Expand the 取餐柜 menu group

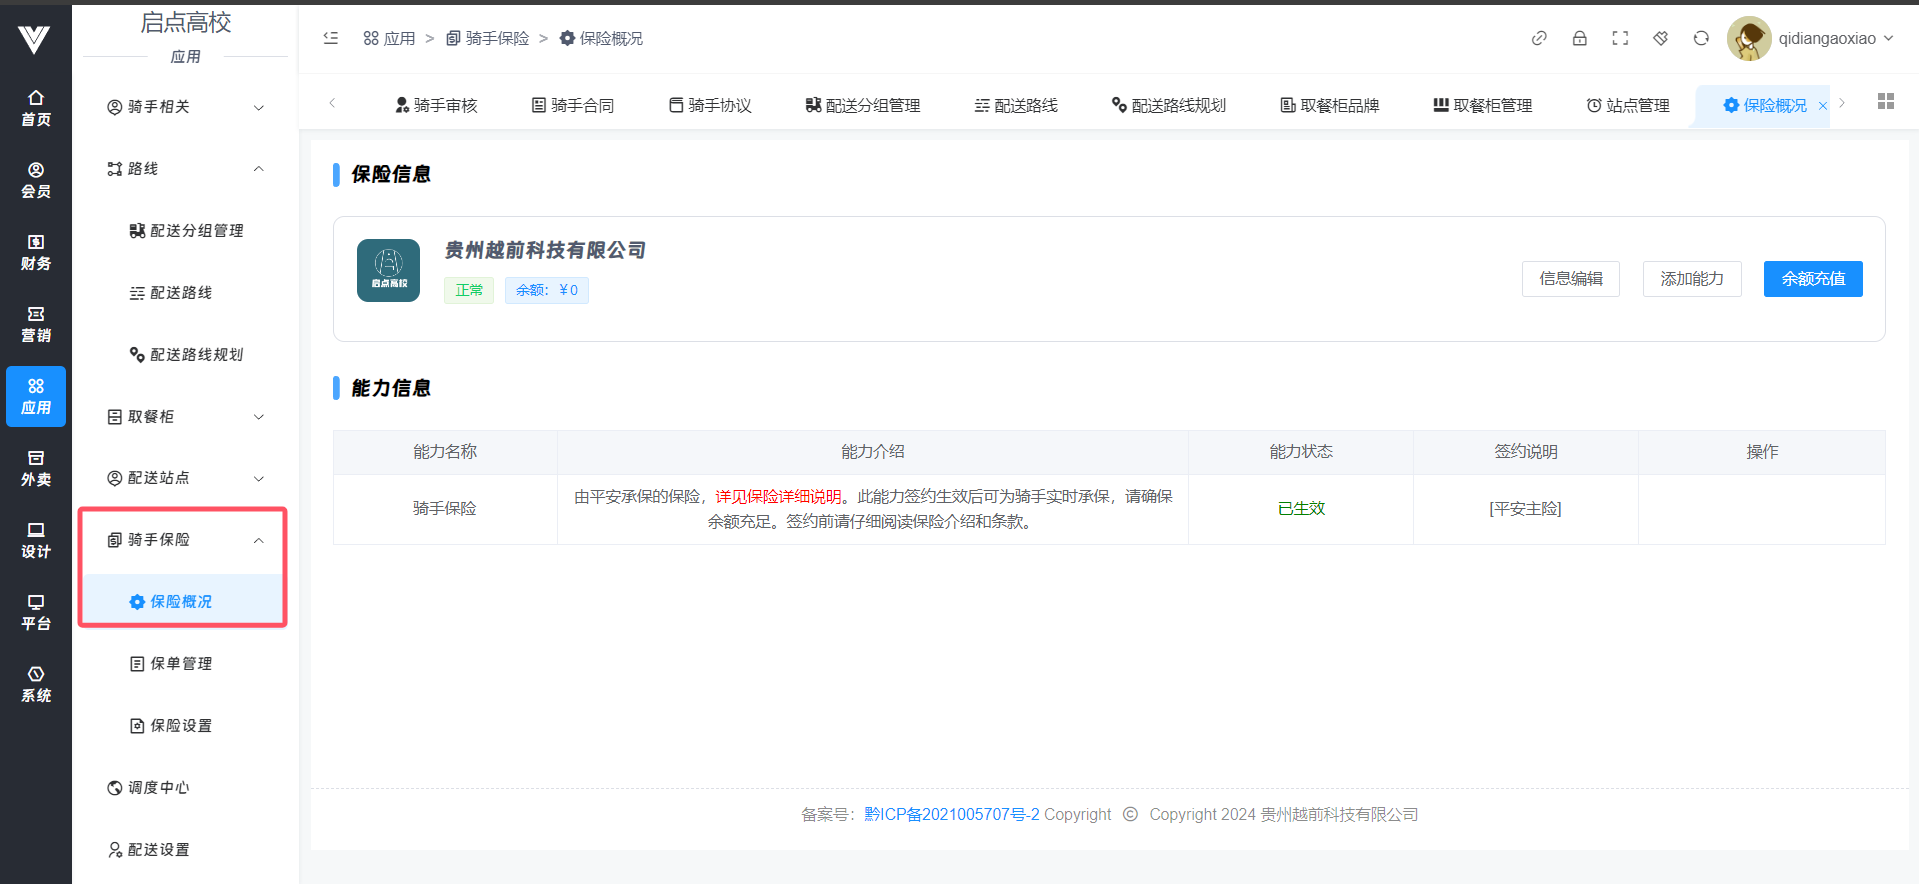pyautogui.click(x=185, y=417)
